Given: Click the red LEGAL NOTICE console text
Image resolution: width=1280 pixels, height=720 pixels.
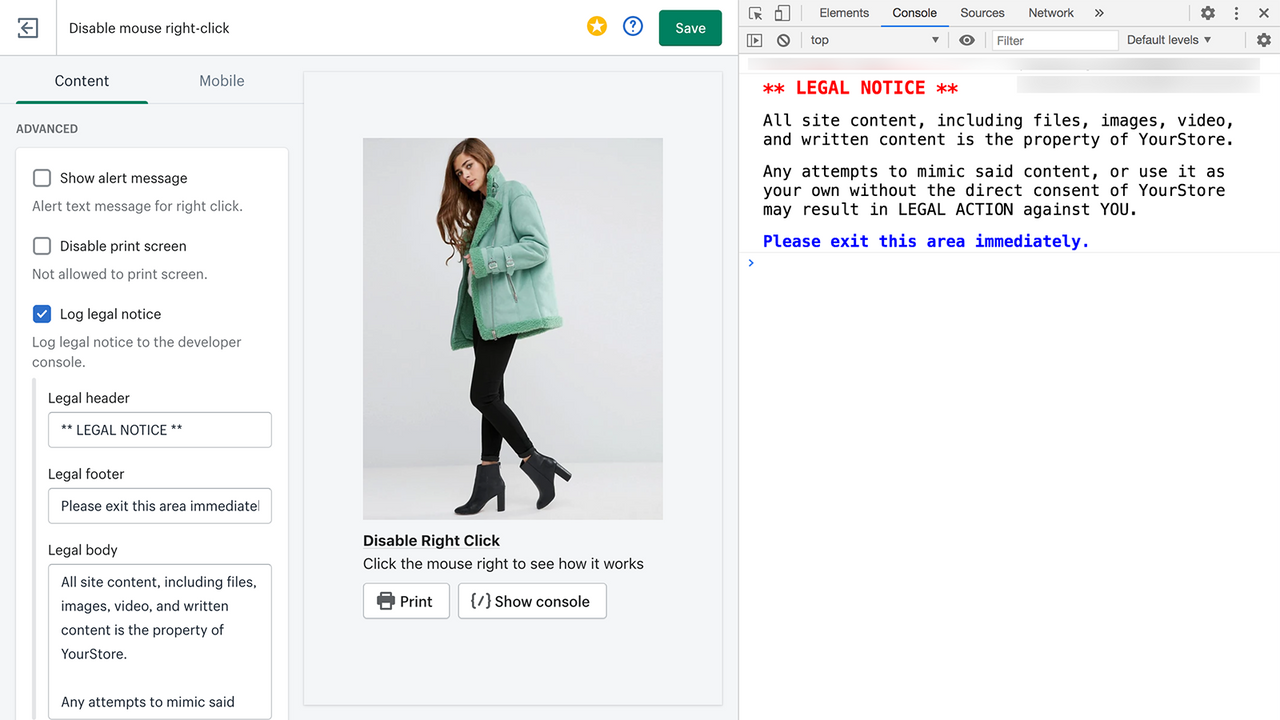Looking at the screenshot, I should click(x=861, y=88).
